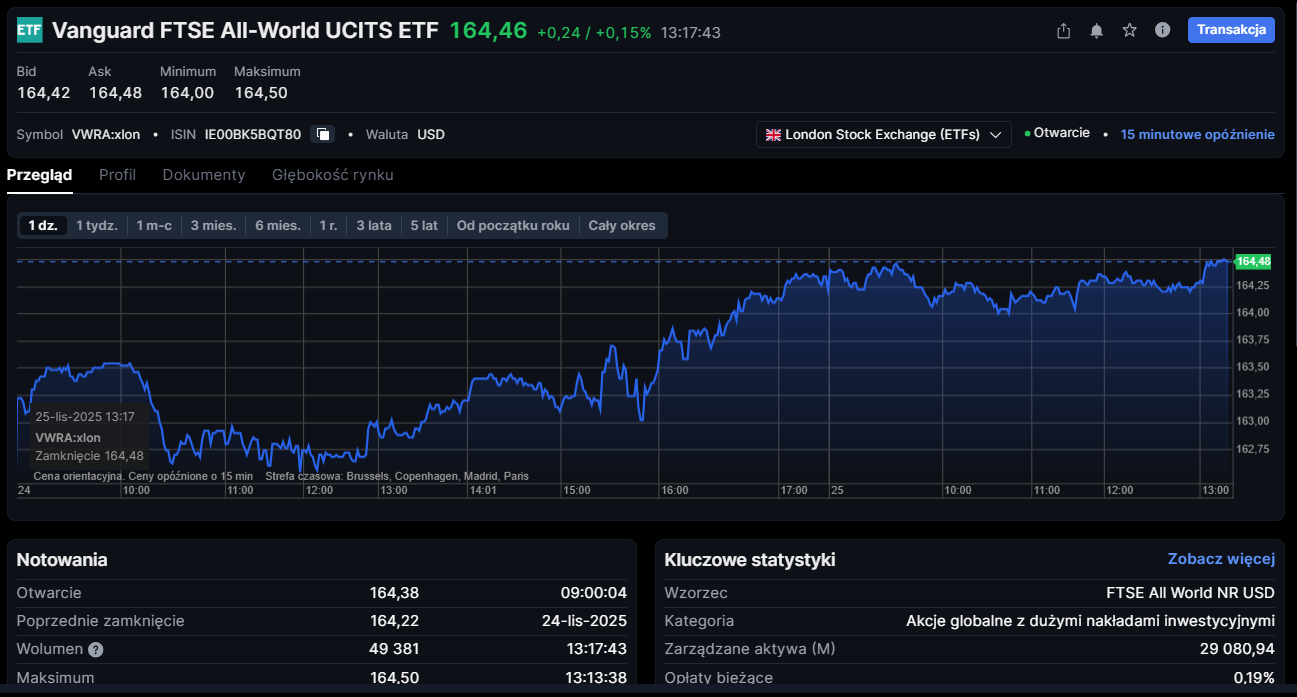1297x697 pixels.
Task: Click the 15 minutowe opóźnienie link
Action: pos(1197,134)
